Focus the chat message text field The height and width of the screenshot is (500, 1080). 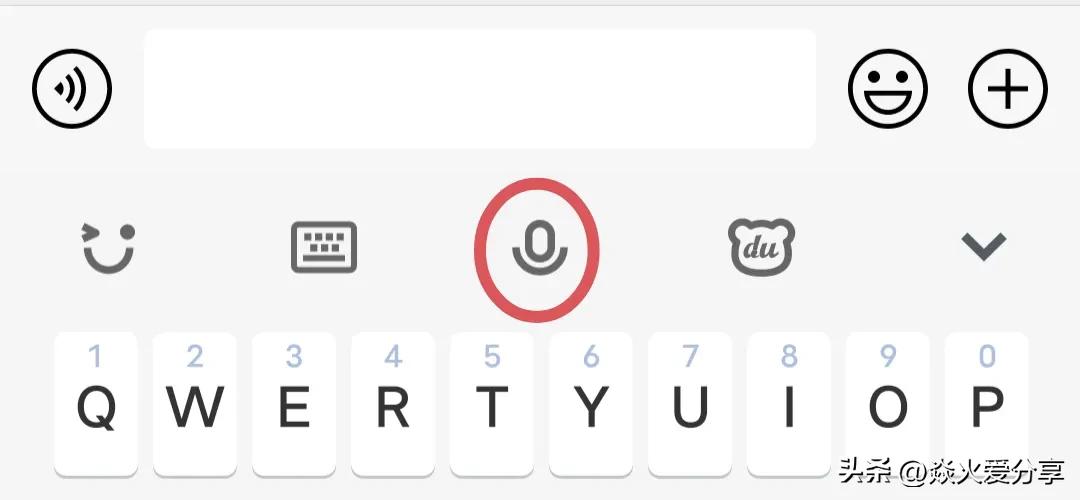[480, 89]
